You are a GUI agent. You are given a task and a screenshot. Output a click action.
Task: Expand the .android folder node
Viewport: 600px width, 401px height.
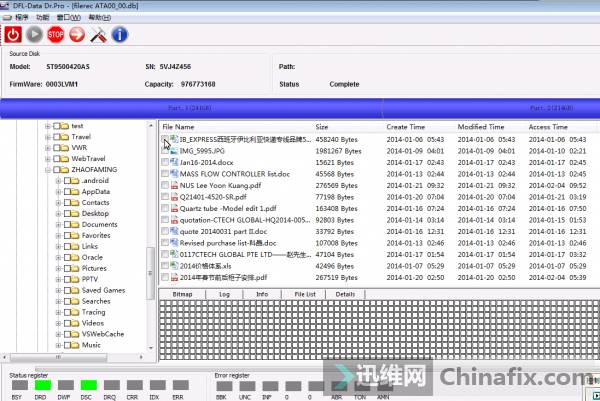coord(59,181)
